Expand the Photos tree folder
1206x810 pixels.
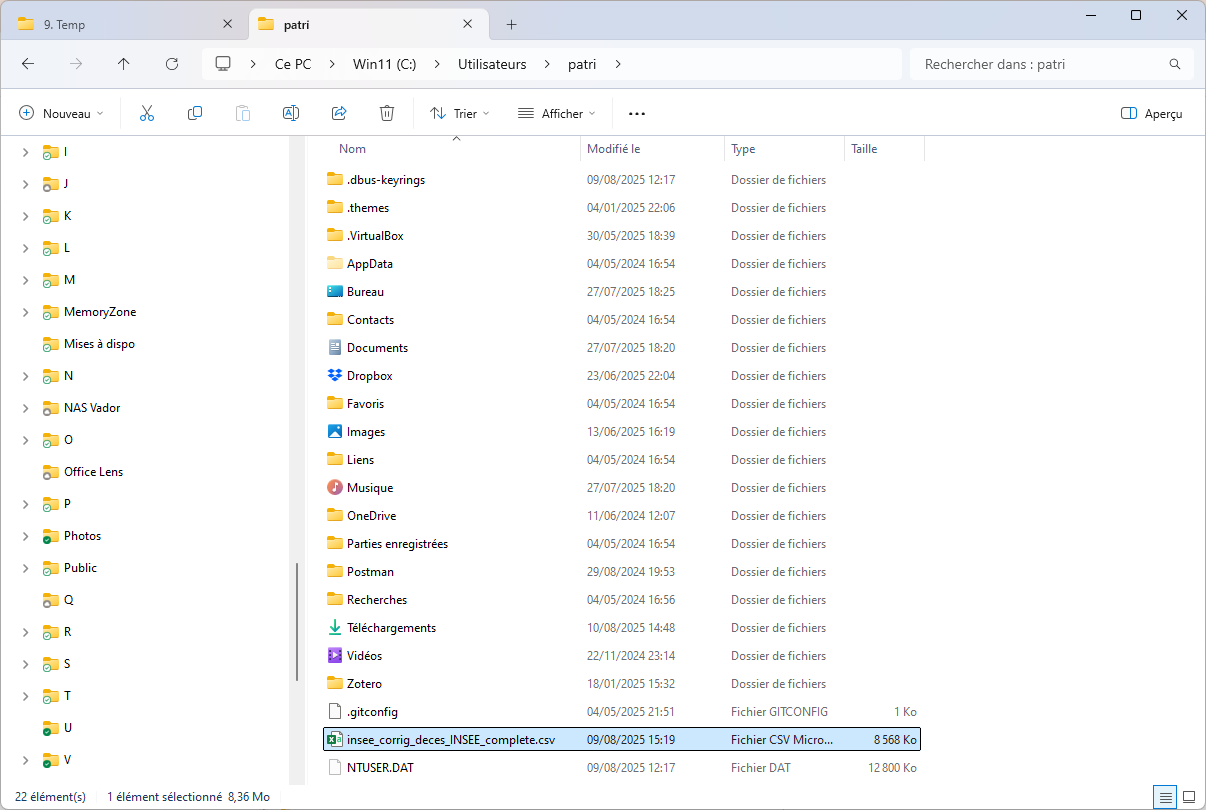pyautogui.click(x=25, y=536)
